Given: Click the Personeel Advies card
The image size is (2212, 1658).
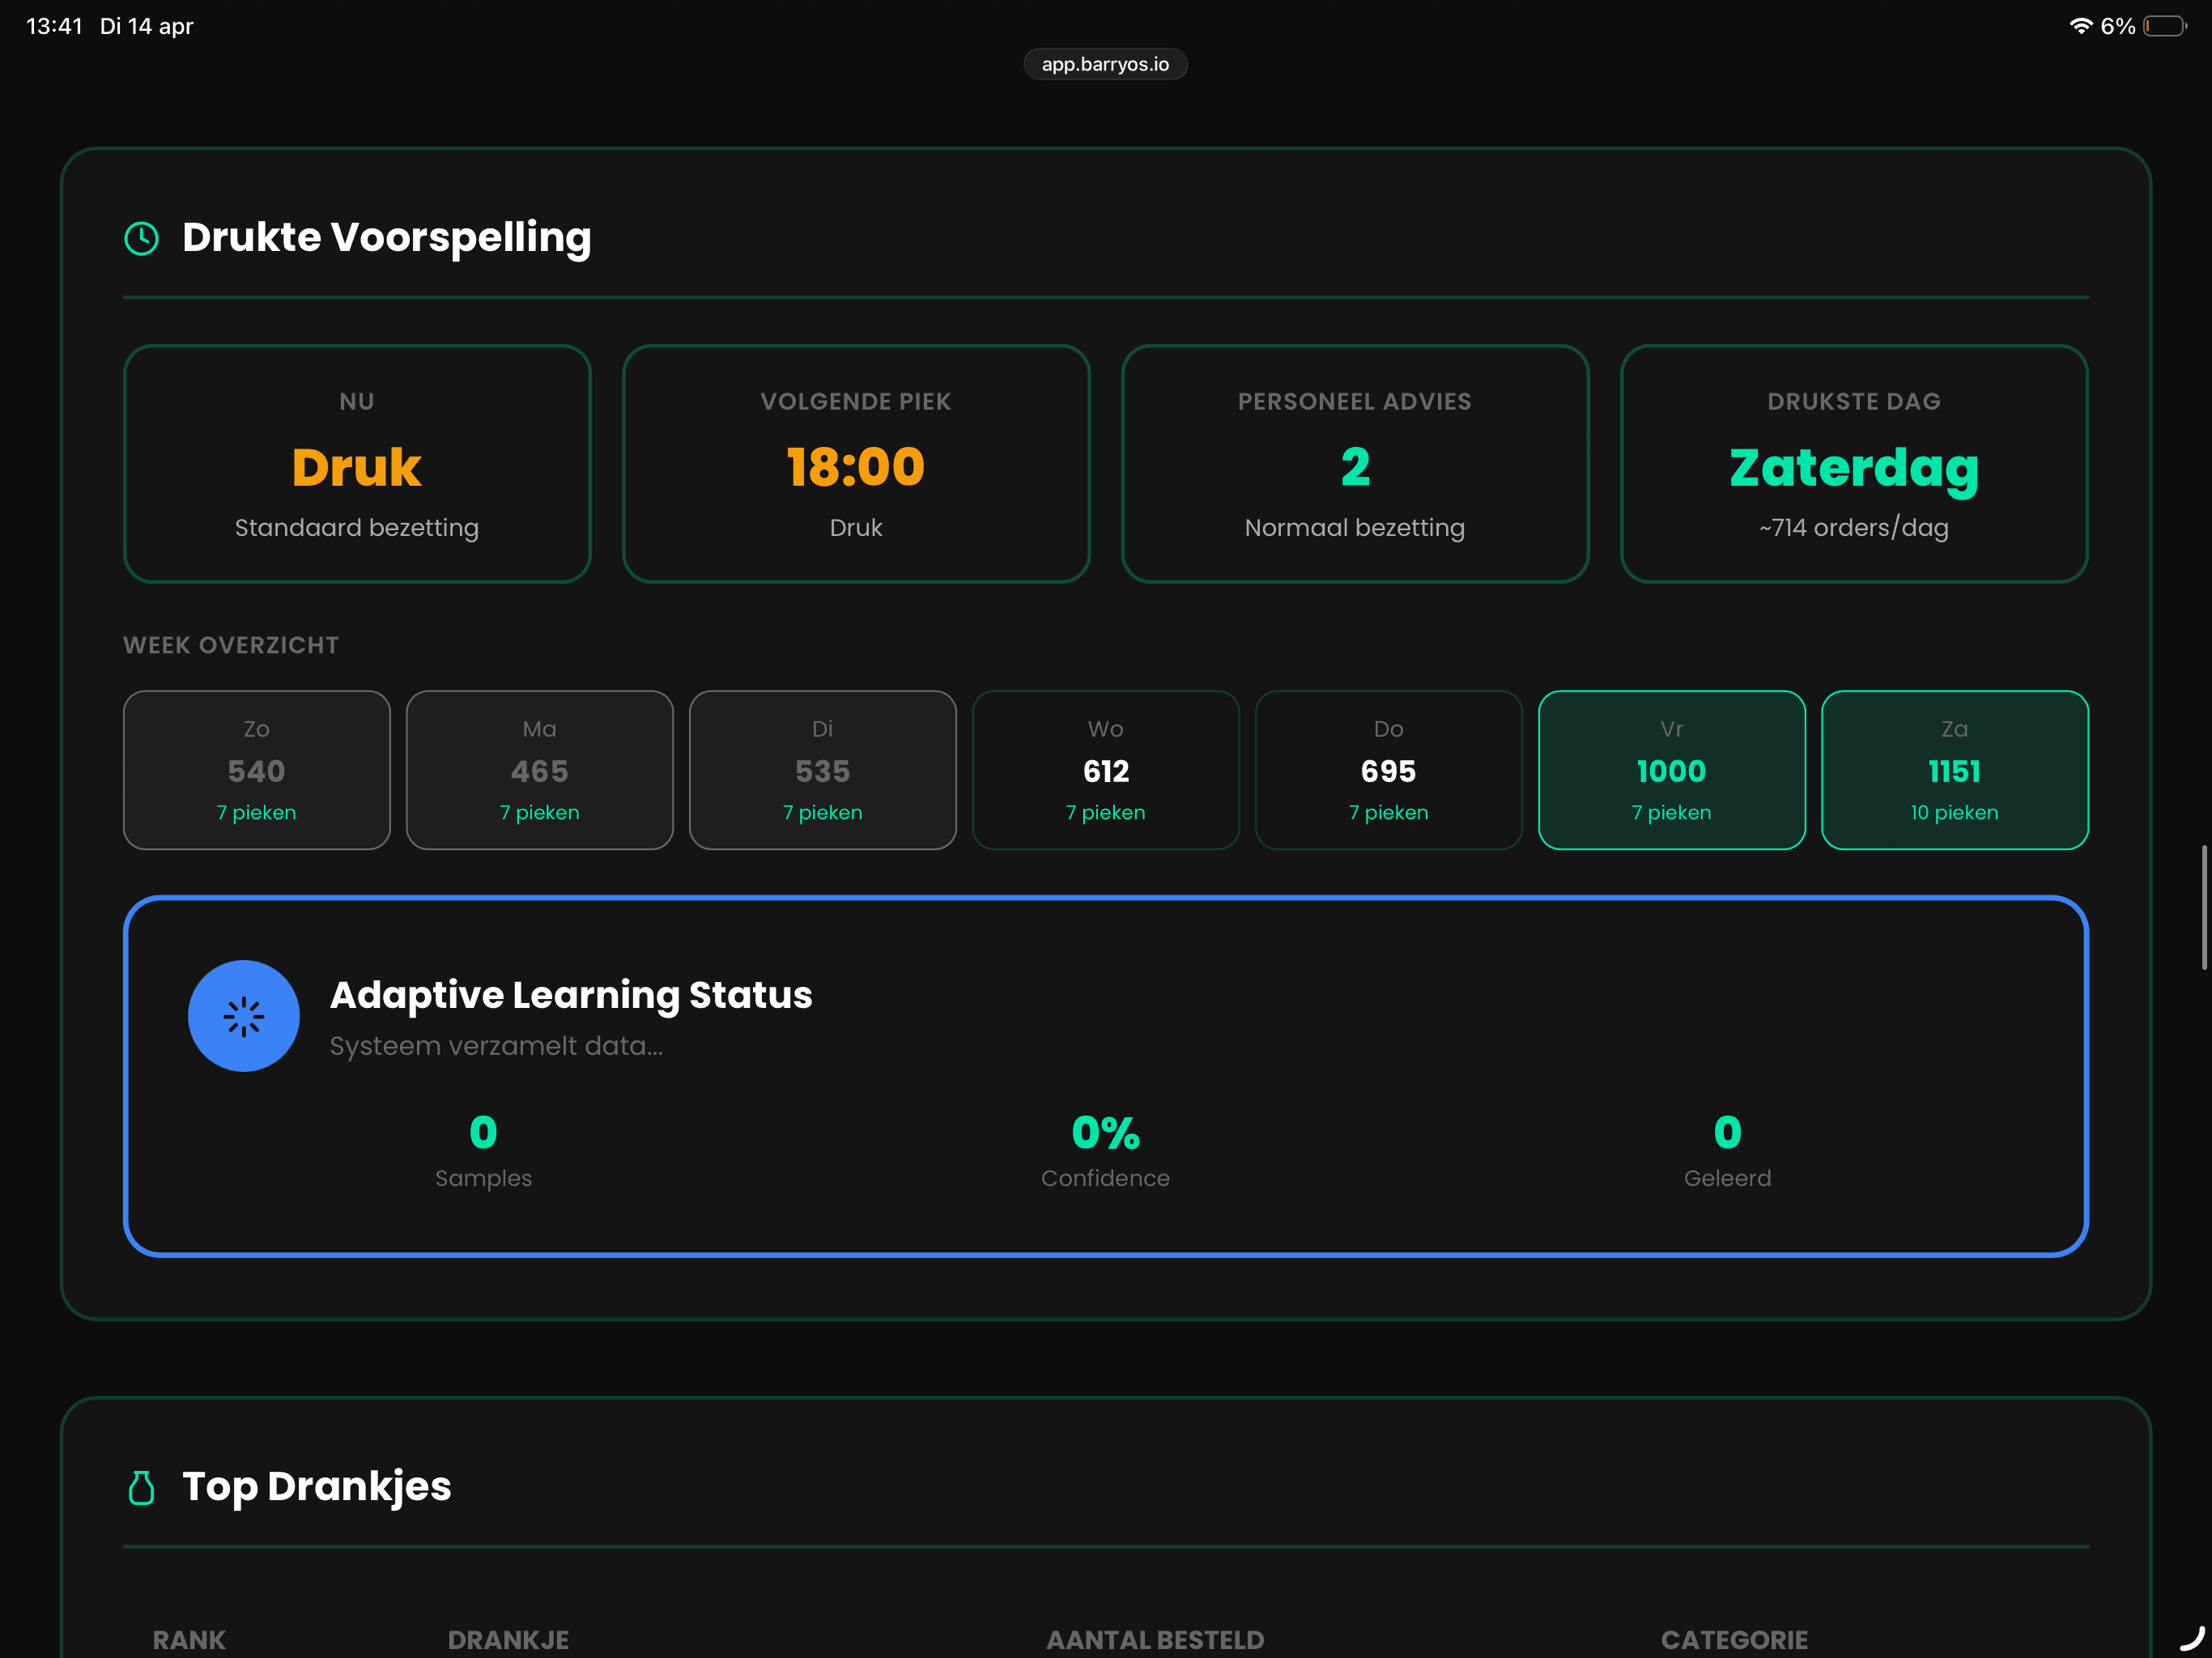Looking at the screenshot, I should pyautogui.click(x=1355, y=464).
